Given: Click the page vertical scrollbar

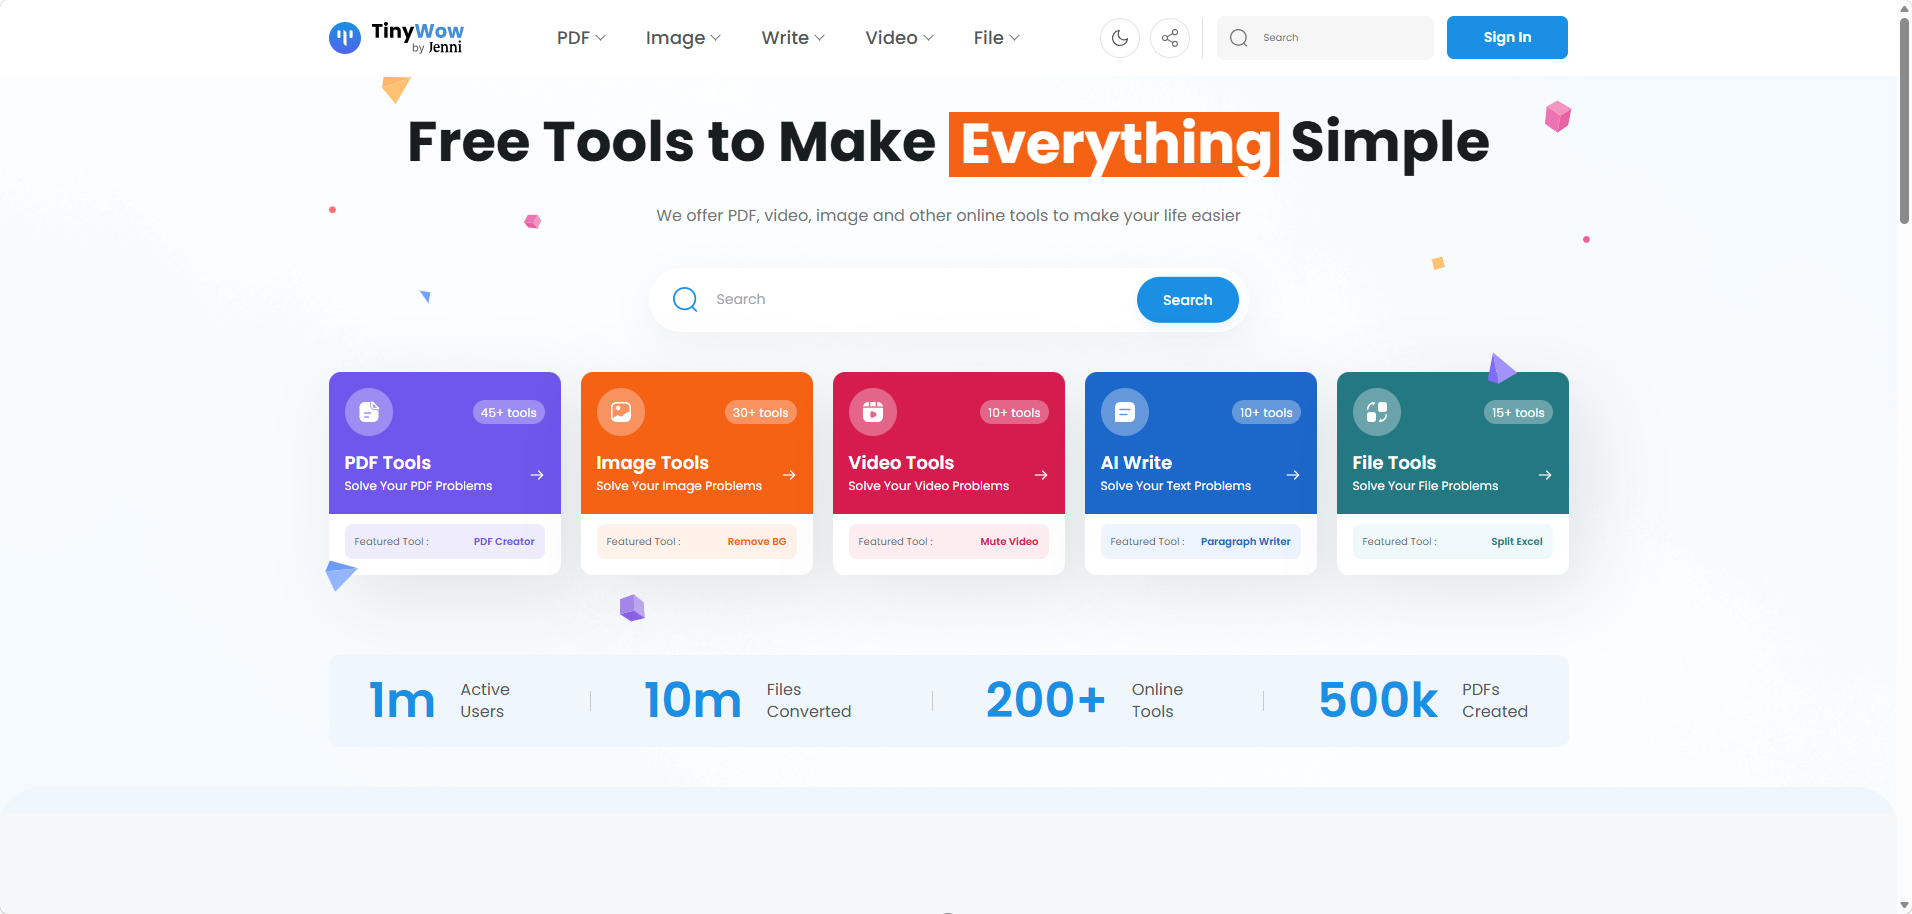Looking at the screenshot, I should (x=1904, y=120).
